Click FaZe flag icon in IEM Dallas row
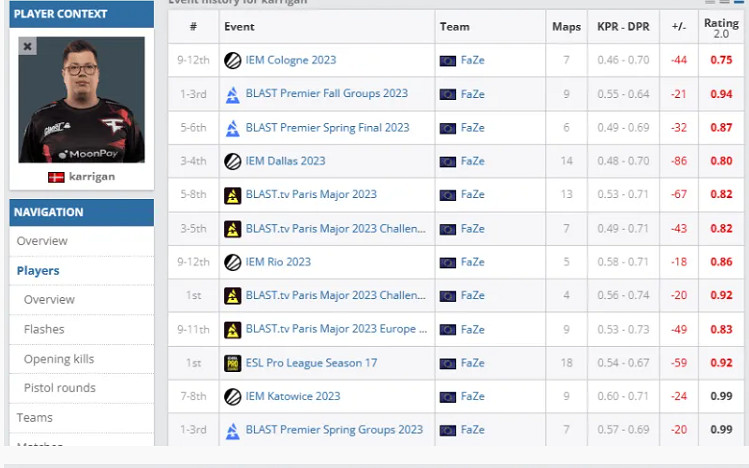The image size is (749, 468). tap(448, 162)
